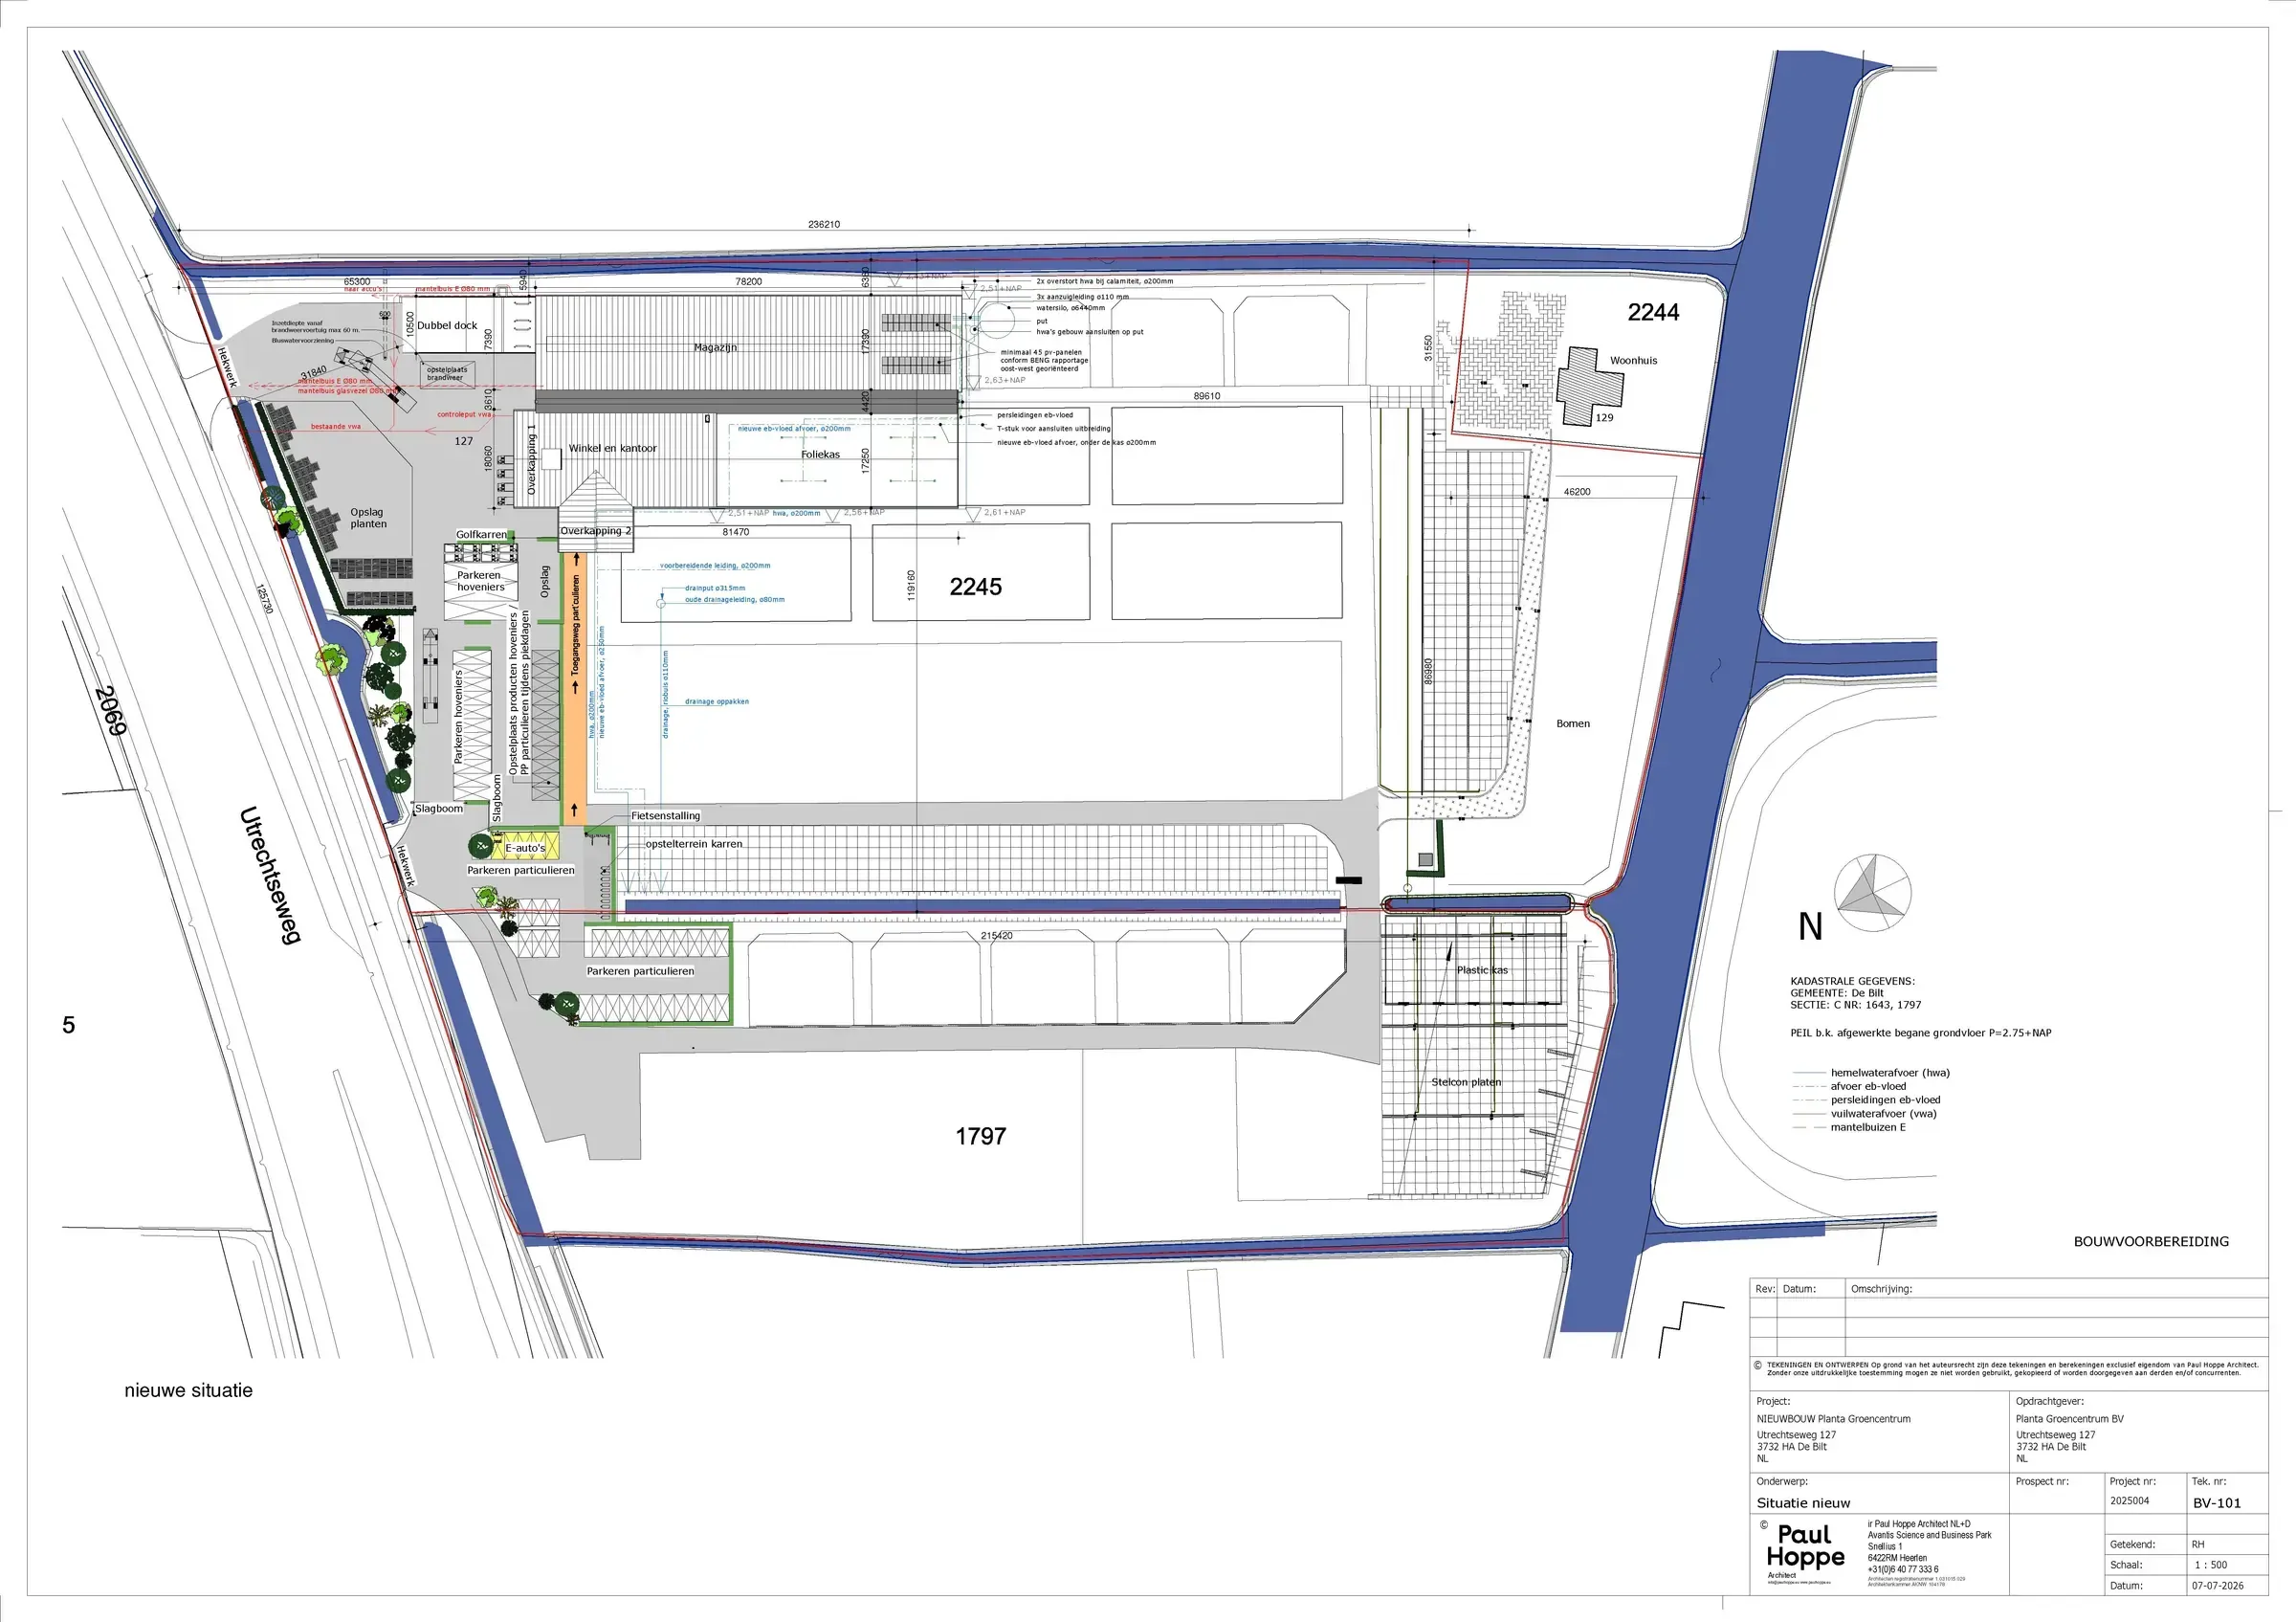Image resolution: width=2296 pixels, height=1622 pixels.
Task: Click the top dimension '236210'
Action: [824, 224]
